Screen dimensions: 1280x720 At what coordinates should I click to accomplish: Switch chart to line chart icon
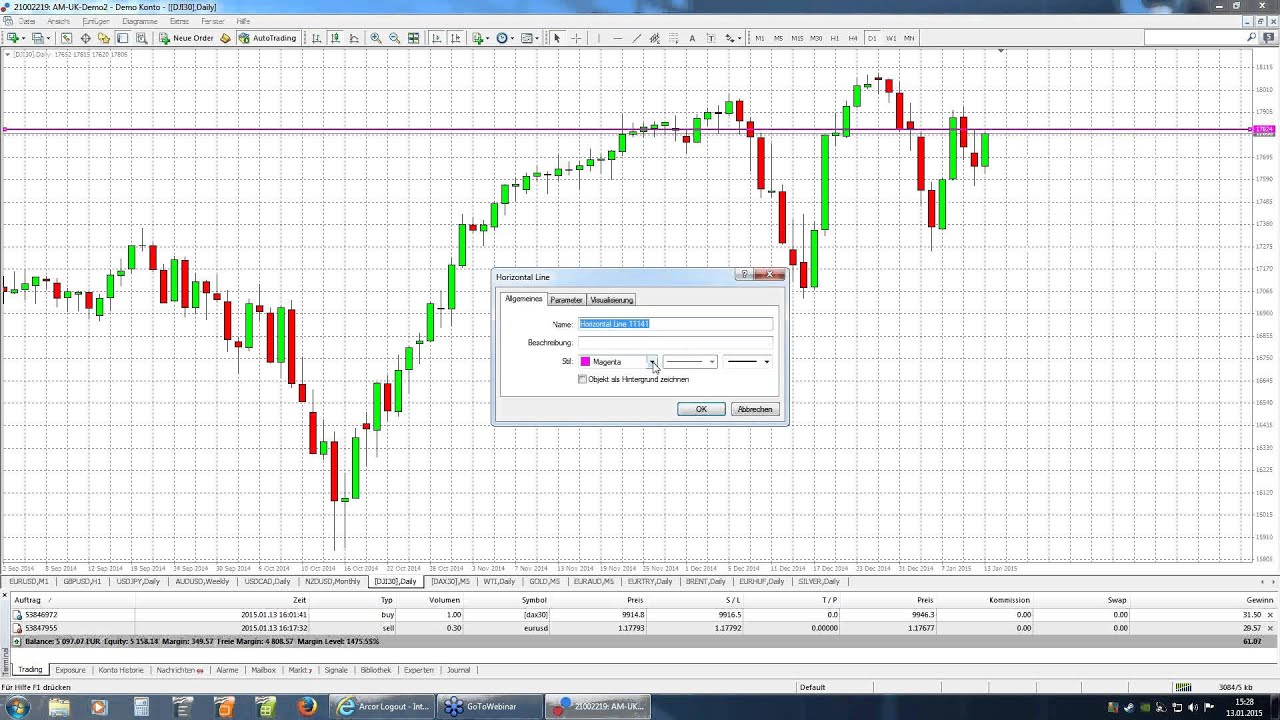coord(354,38)
